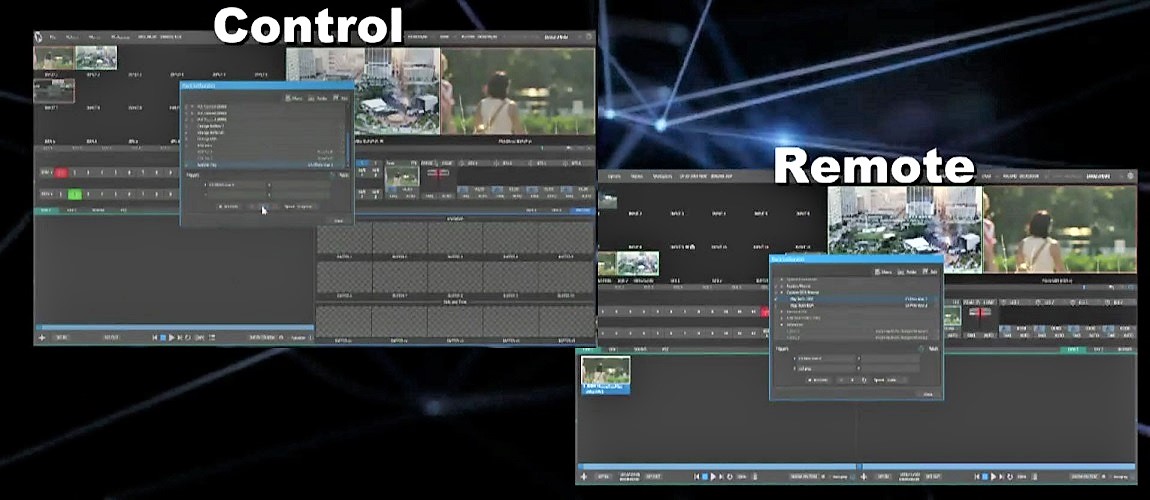Select INPUT 7 thumbnail in Control window
This screenshot has height=500, width=1150.
click(54, 91)
